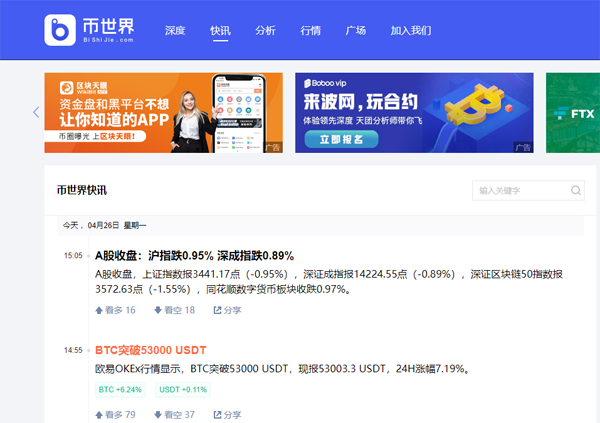Upvote 看多 on A股收盘 news
Image resolution: width=600 pixels, height=423 pixels.
[x=115, y=310]
